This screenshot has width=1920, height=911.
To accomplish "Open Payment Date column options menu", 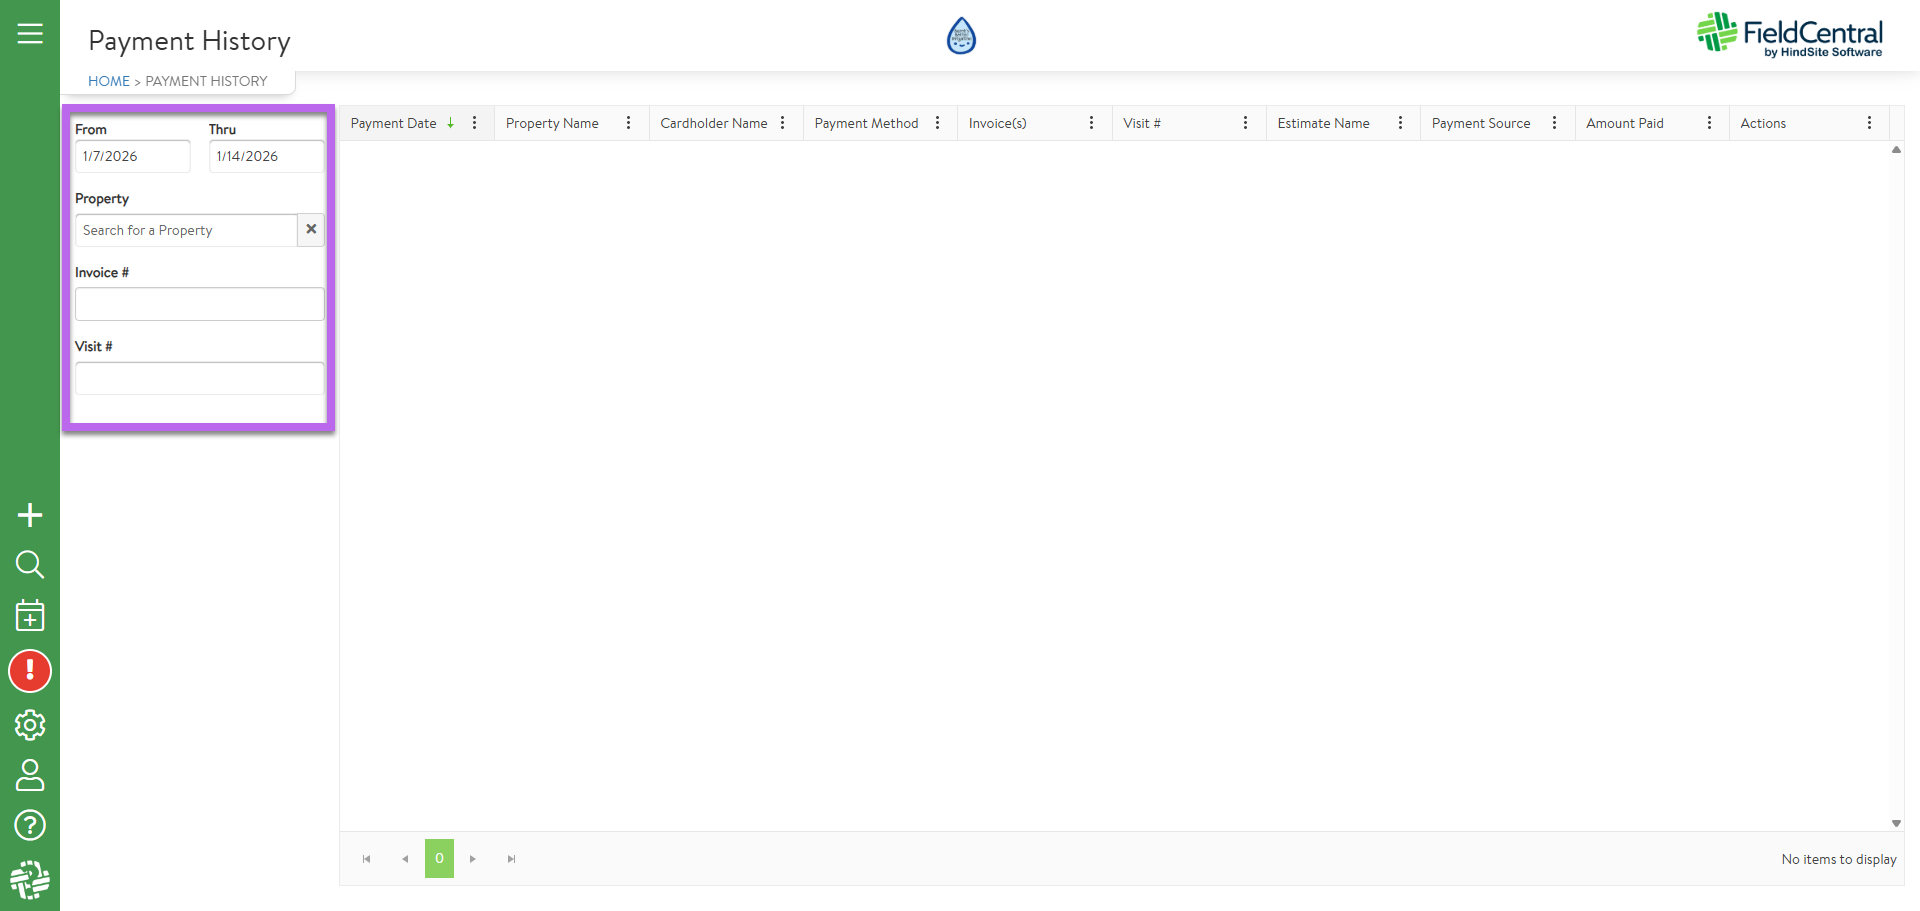I will coord(474,123).
